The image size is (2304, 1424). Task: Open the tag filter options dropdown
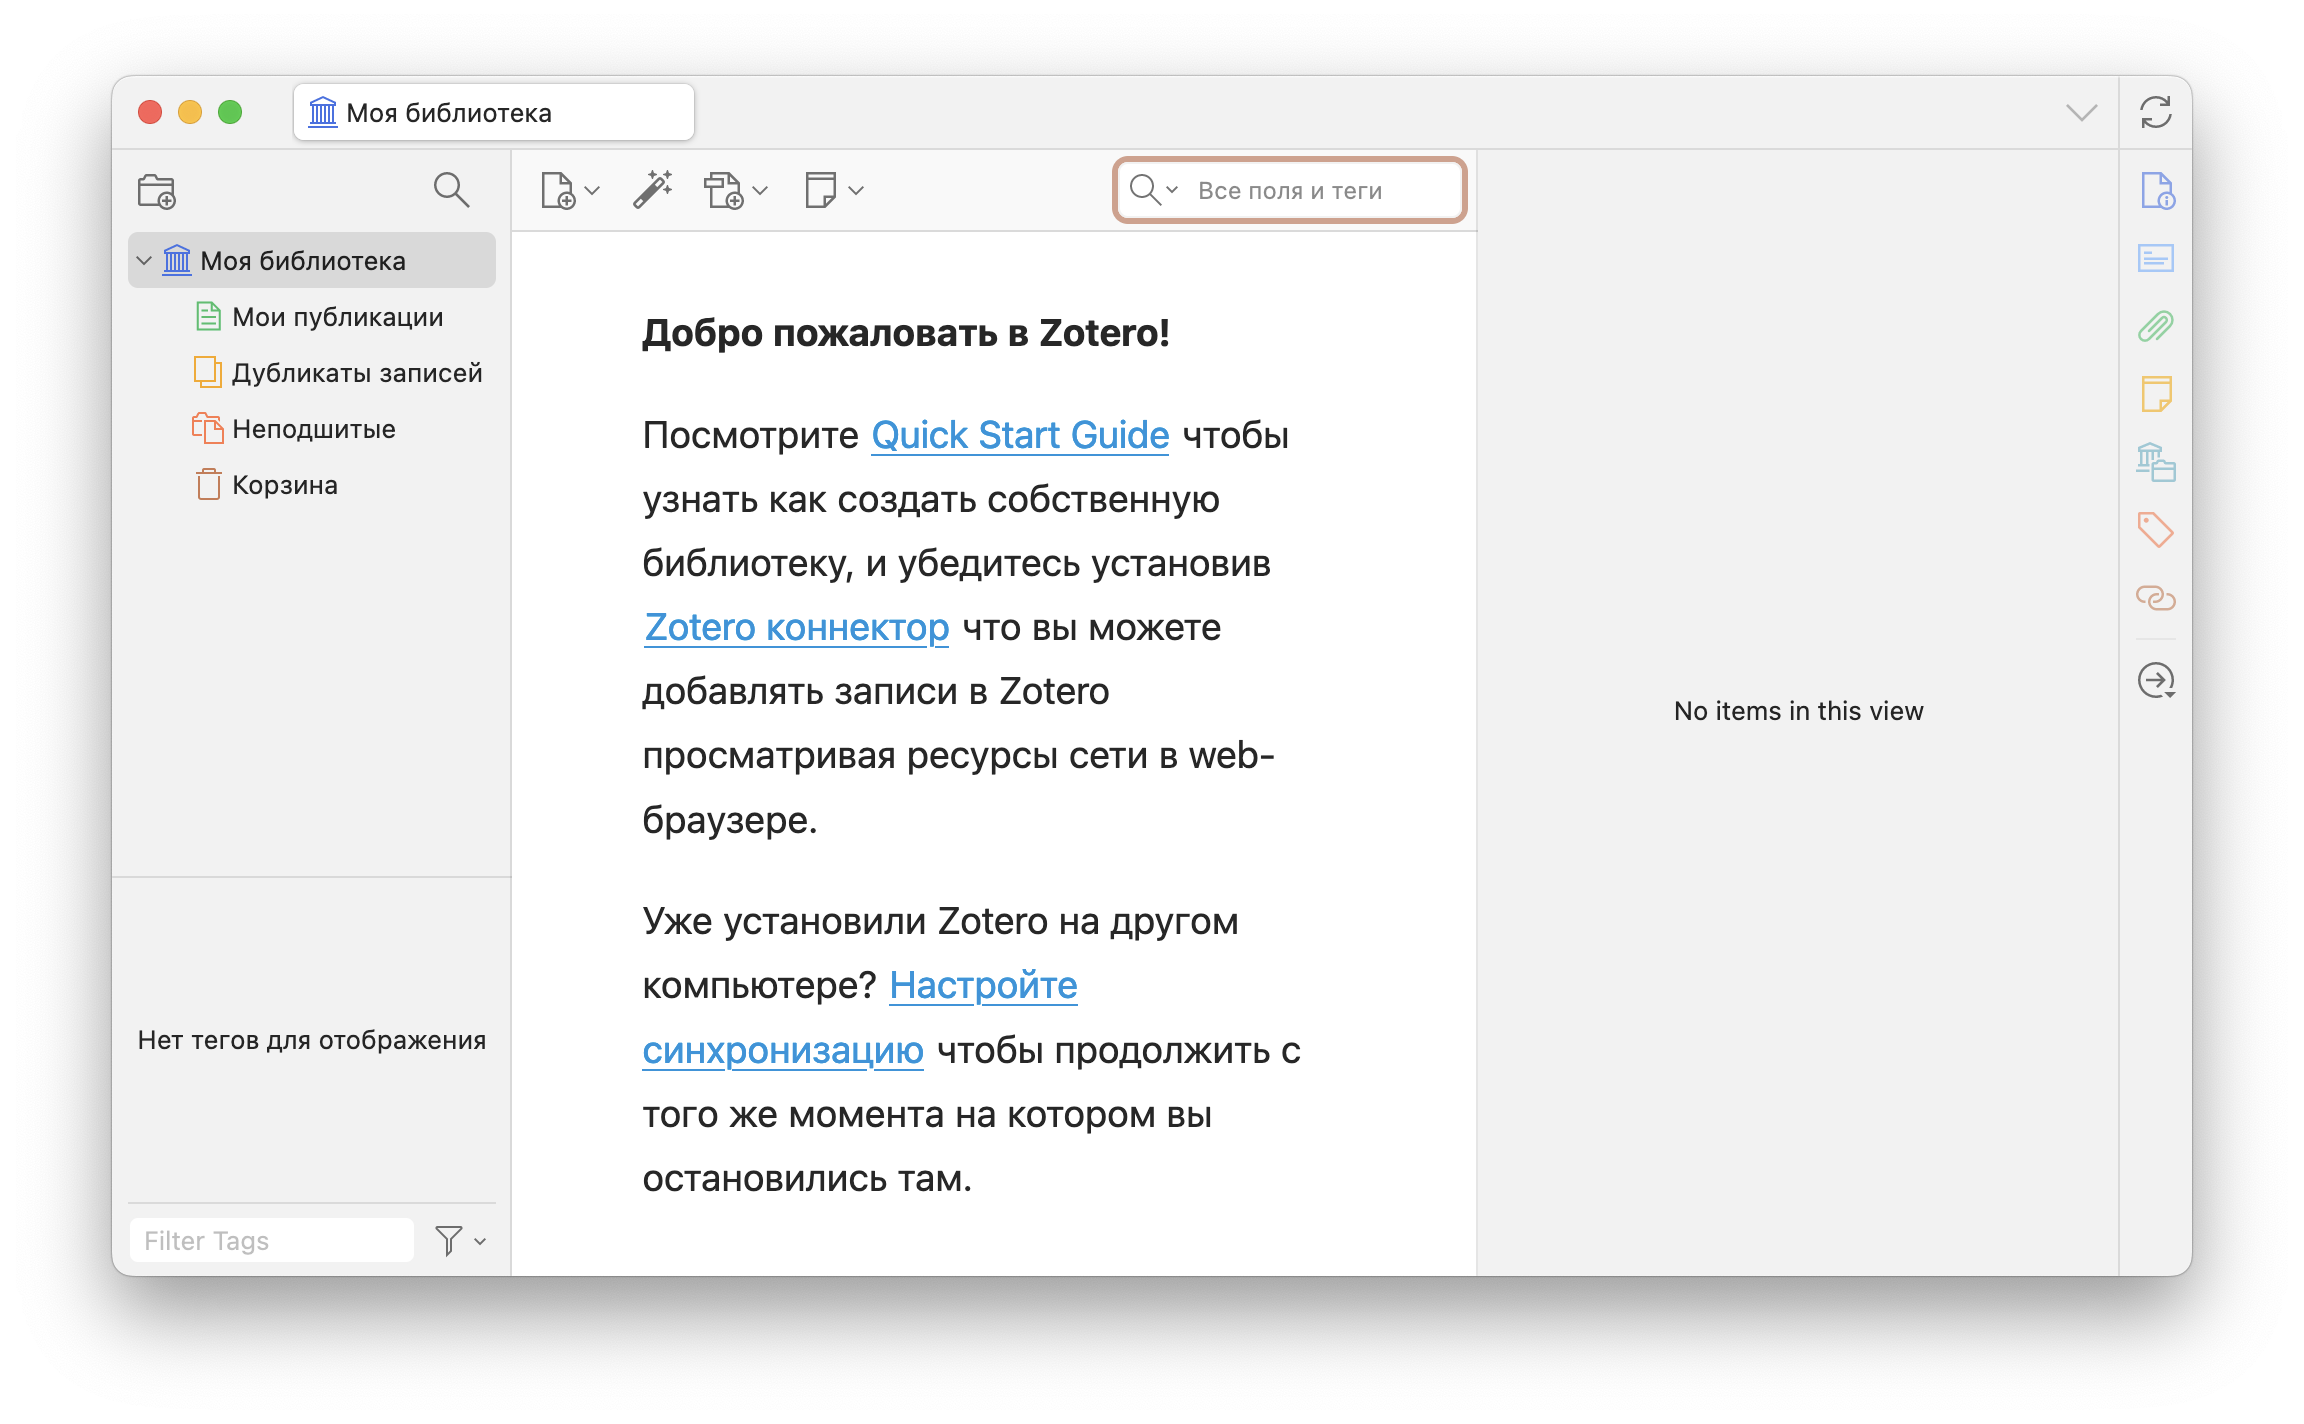[x=460, y=1241]
